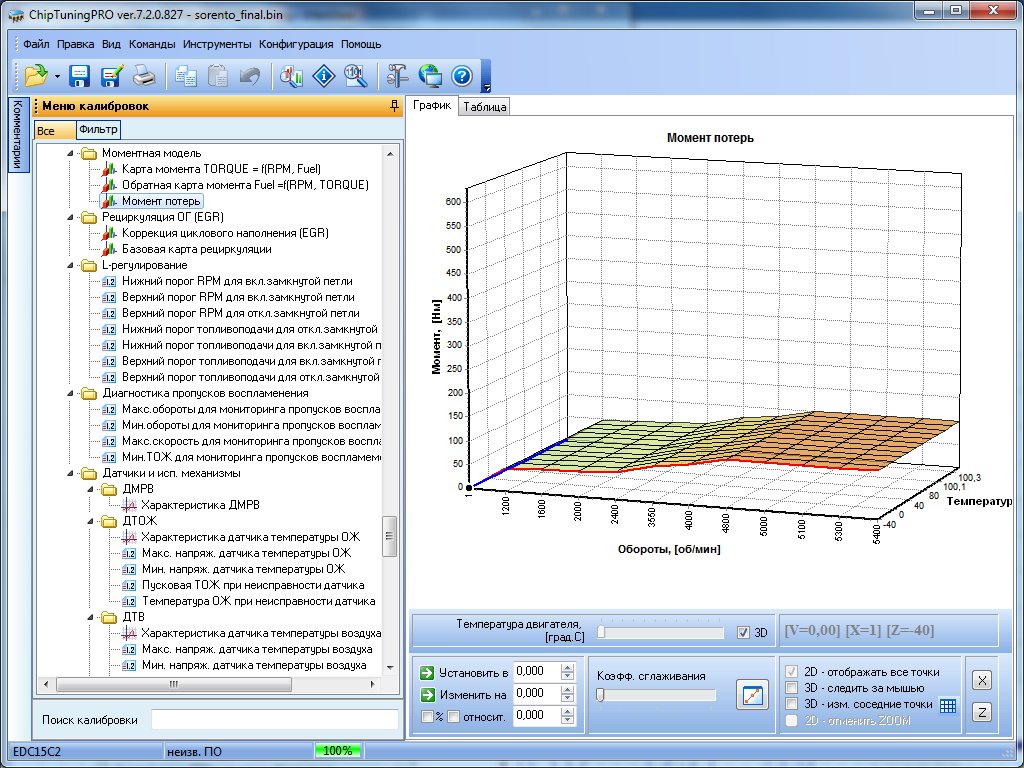
Task: Click the printer icon in toolbar
Action: coord(144,75)
